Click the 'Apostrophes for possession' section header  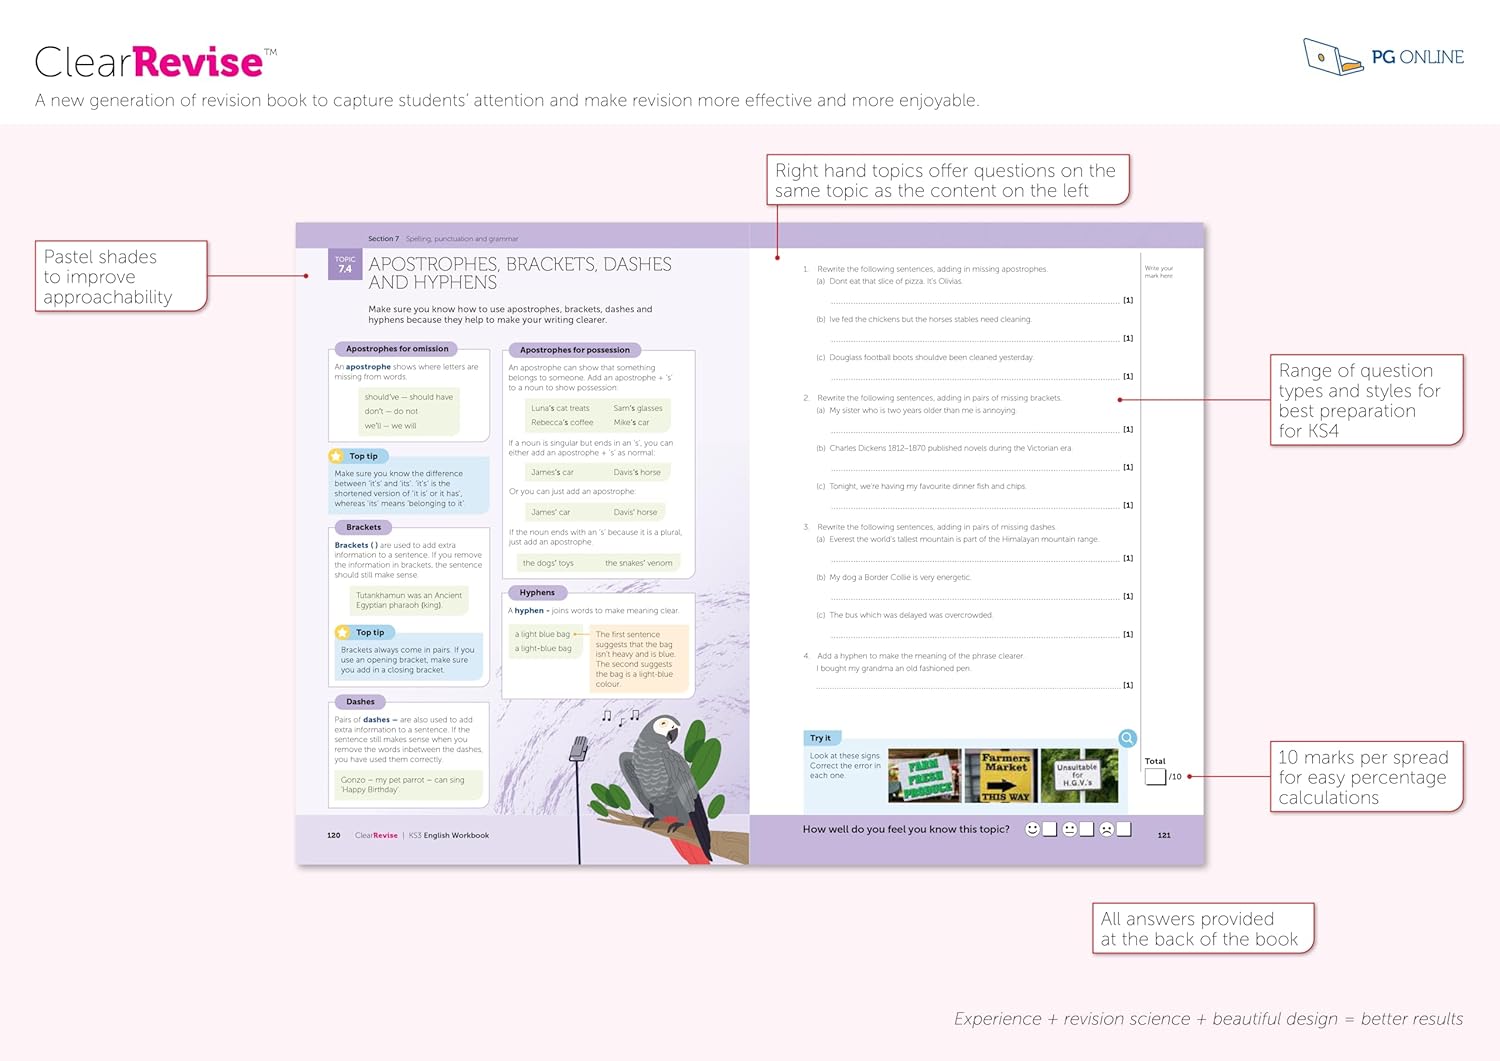point(575,350)
